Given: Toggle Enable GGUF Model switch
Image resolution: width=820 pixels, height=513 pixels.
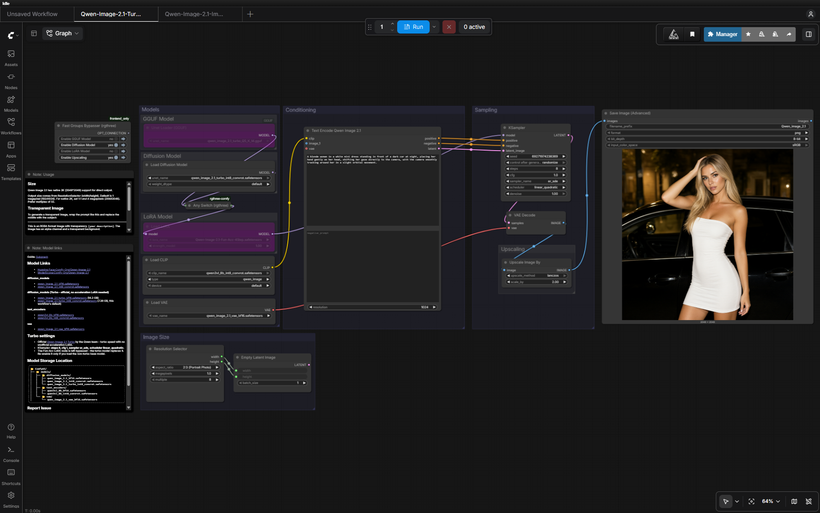Looking at the screenshot, I should 116,139.
